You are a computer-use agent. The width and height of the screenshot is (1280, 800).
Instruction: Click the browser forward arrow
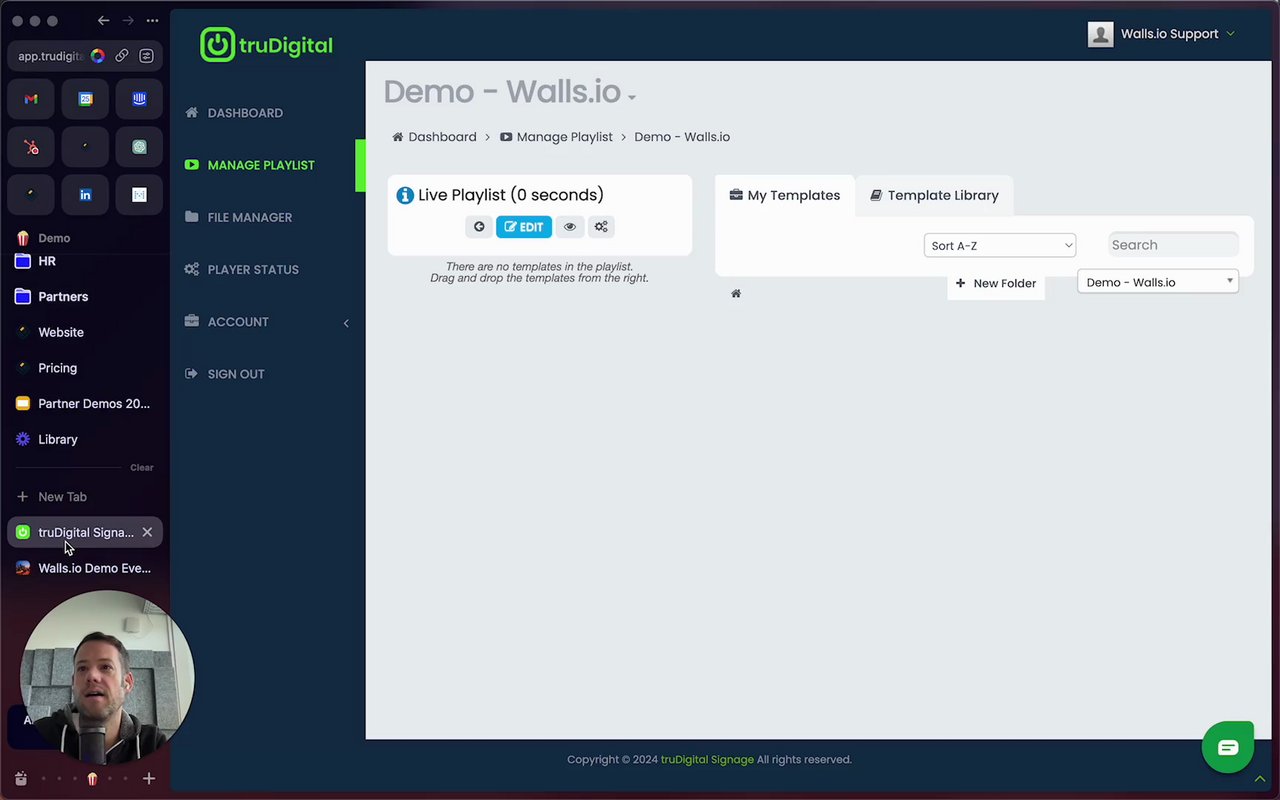(127, 21)
